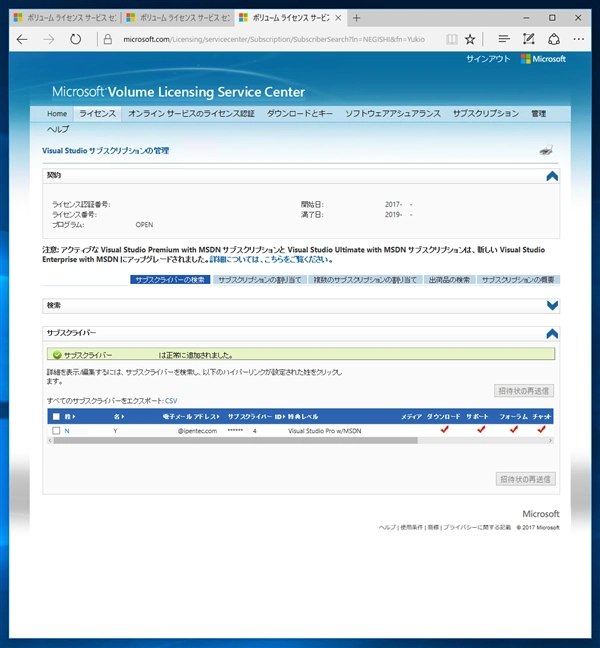Open reading view book icon

click(x=452, y=40)
